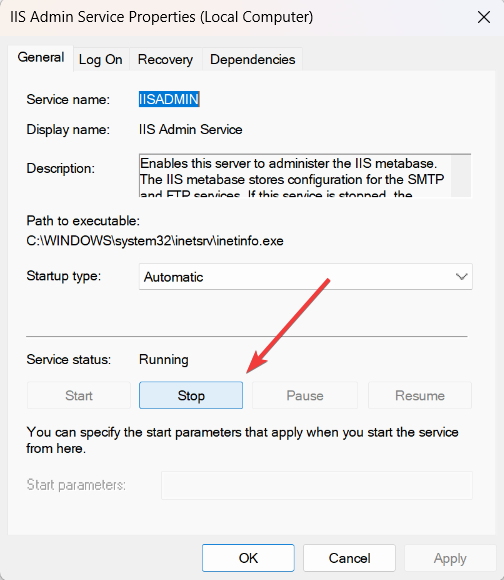Switch to the General tab
The width and height of the screenshot is (504, 580).
pyautogui.click(x=41, y=58)
